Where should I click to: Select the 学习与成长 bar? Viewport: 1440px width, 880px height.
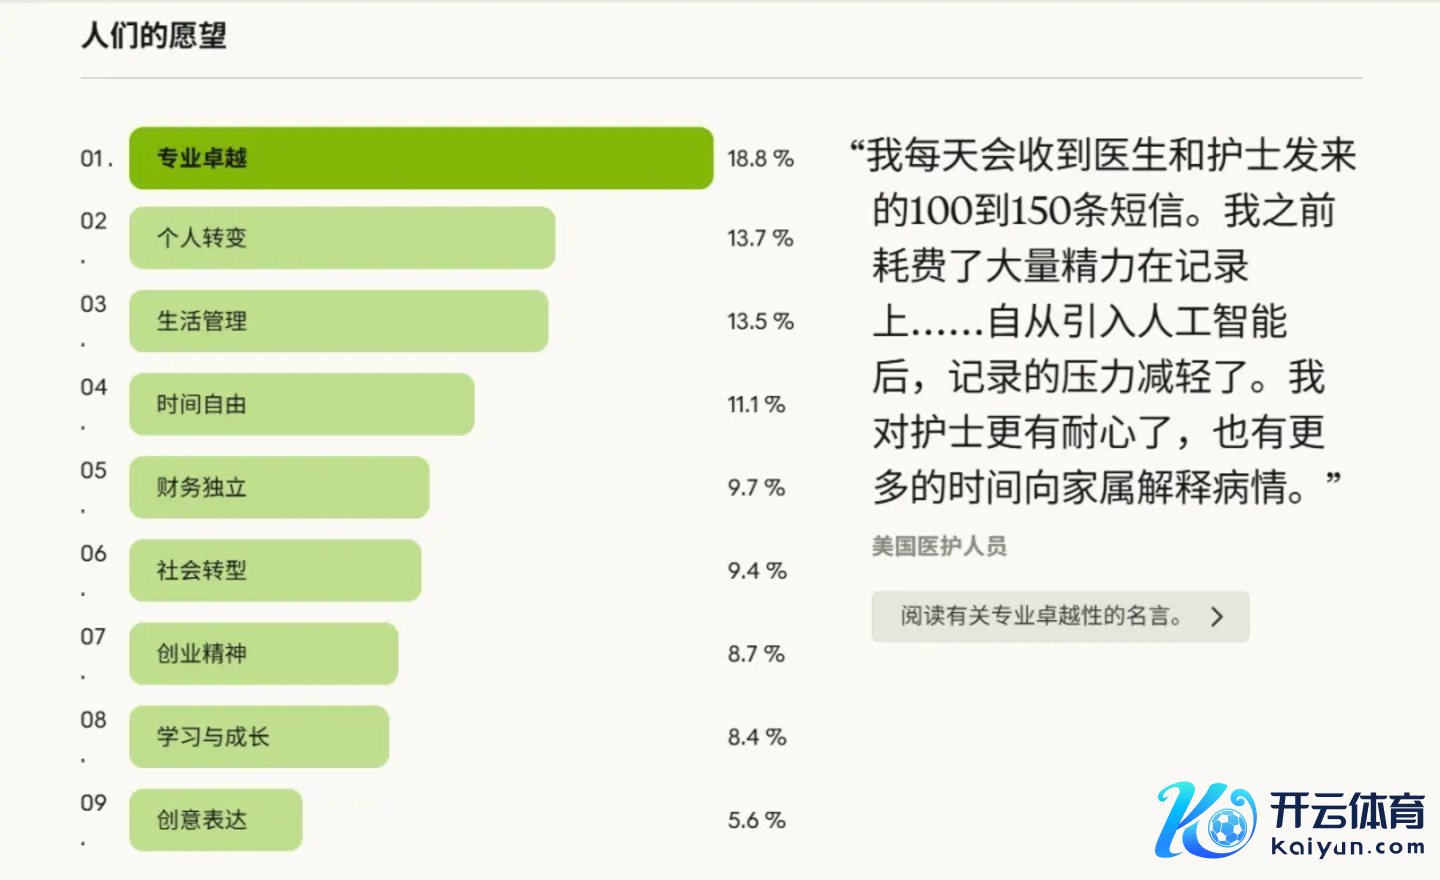[258, 737]
